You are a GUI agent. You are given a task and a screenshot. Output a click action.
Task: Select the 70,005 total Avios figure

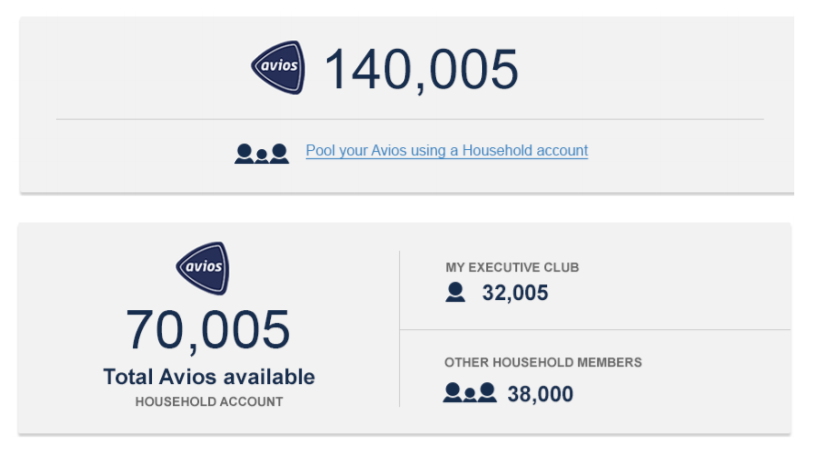[x=208, y=330]
